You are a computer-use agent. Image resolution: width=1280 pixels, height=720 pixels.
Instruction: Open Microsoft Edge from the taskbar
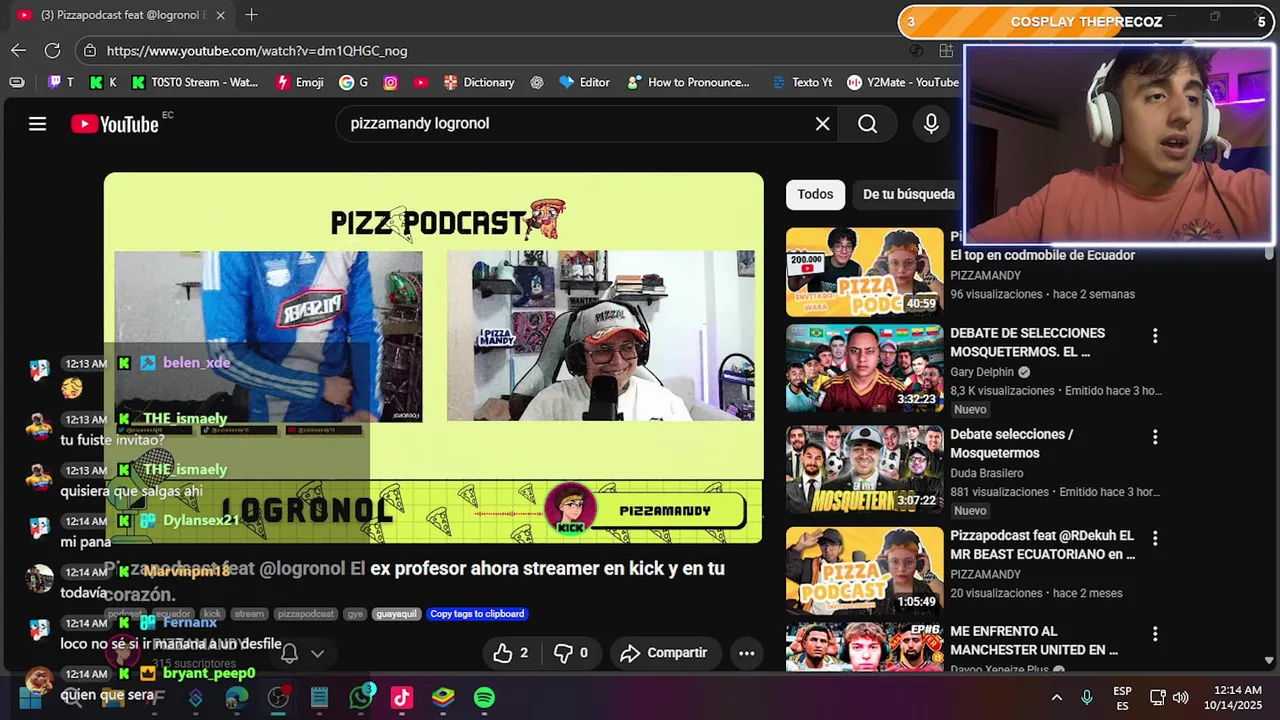point(236,697)
